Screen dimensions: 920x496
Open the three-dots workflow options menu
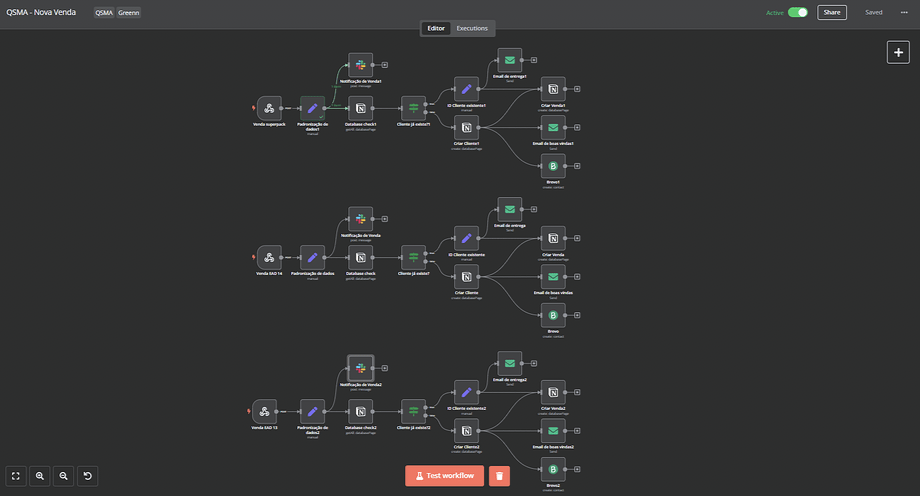pos(904,12)
